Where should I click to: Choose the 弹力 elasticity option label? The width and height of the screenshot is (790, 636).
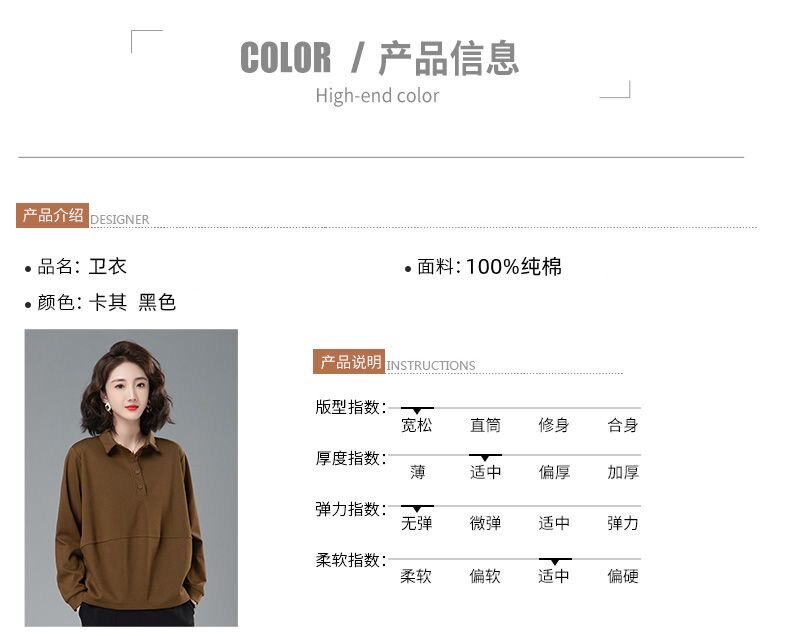(x=623, y=523)
